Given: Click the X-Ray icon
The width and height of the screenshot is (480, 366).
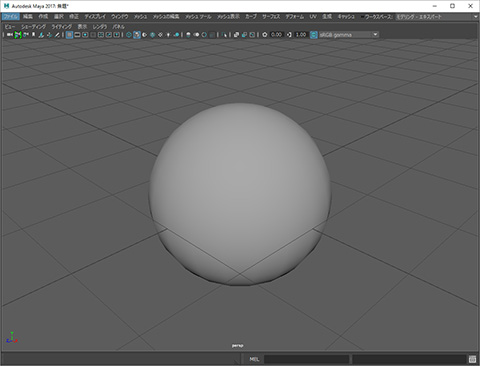Looking at the screenshot, I should tap(236, 35).
